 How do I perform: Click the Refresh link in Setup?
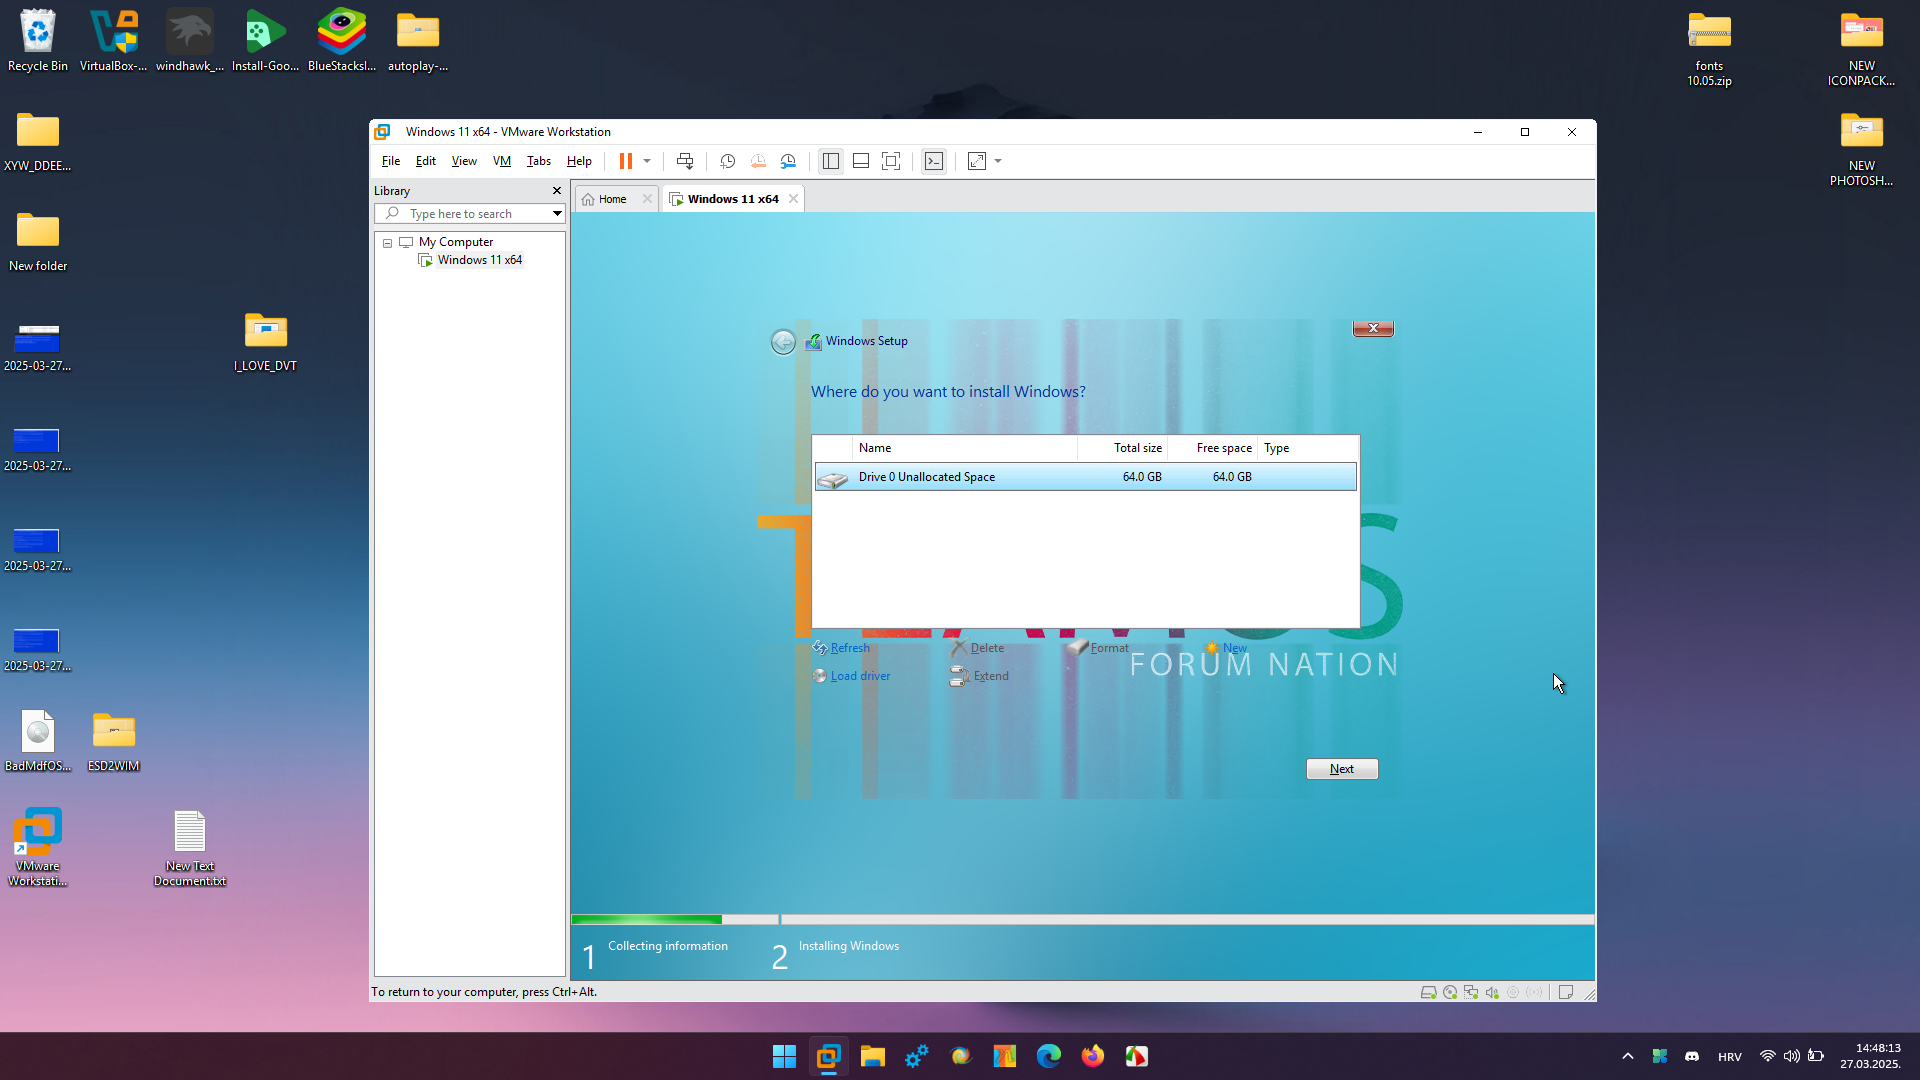(849, 648)
